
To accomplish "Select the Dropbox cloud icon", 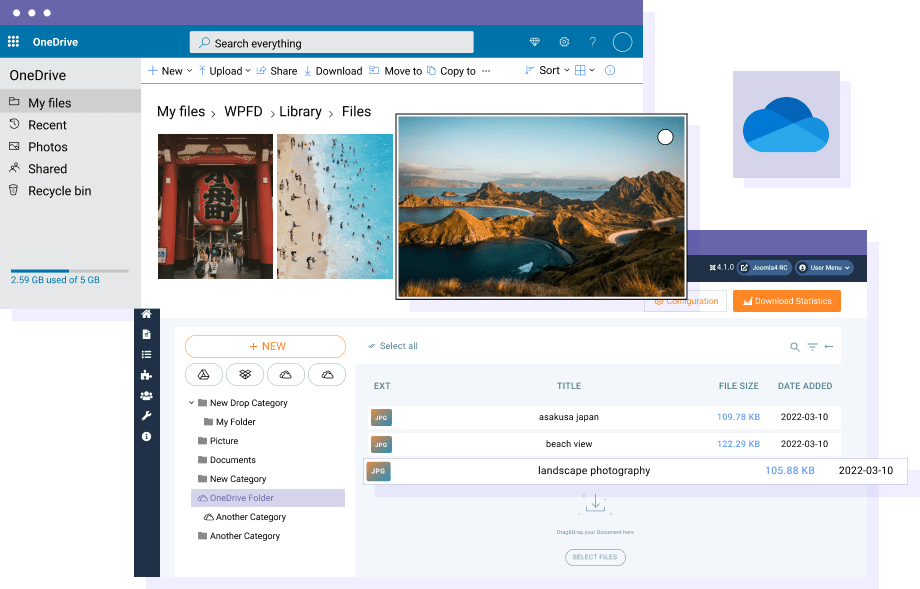I will [x=247, y=374].
